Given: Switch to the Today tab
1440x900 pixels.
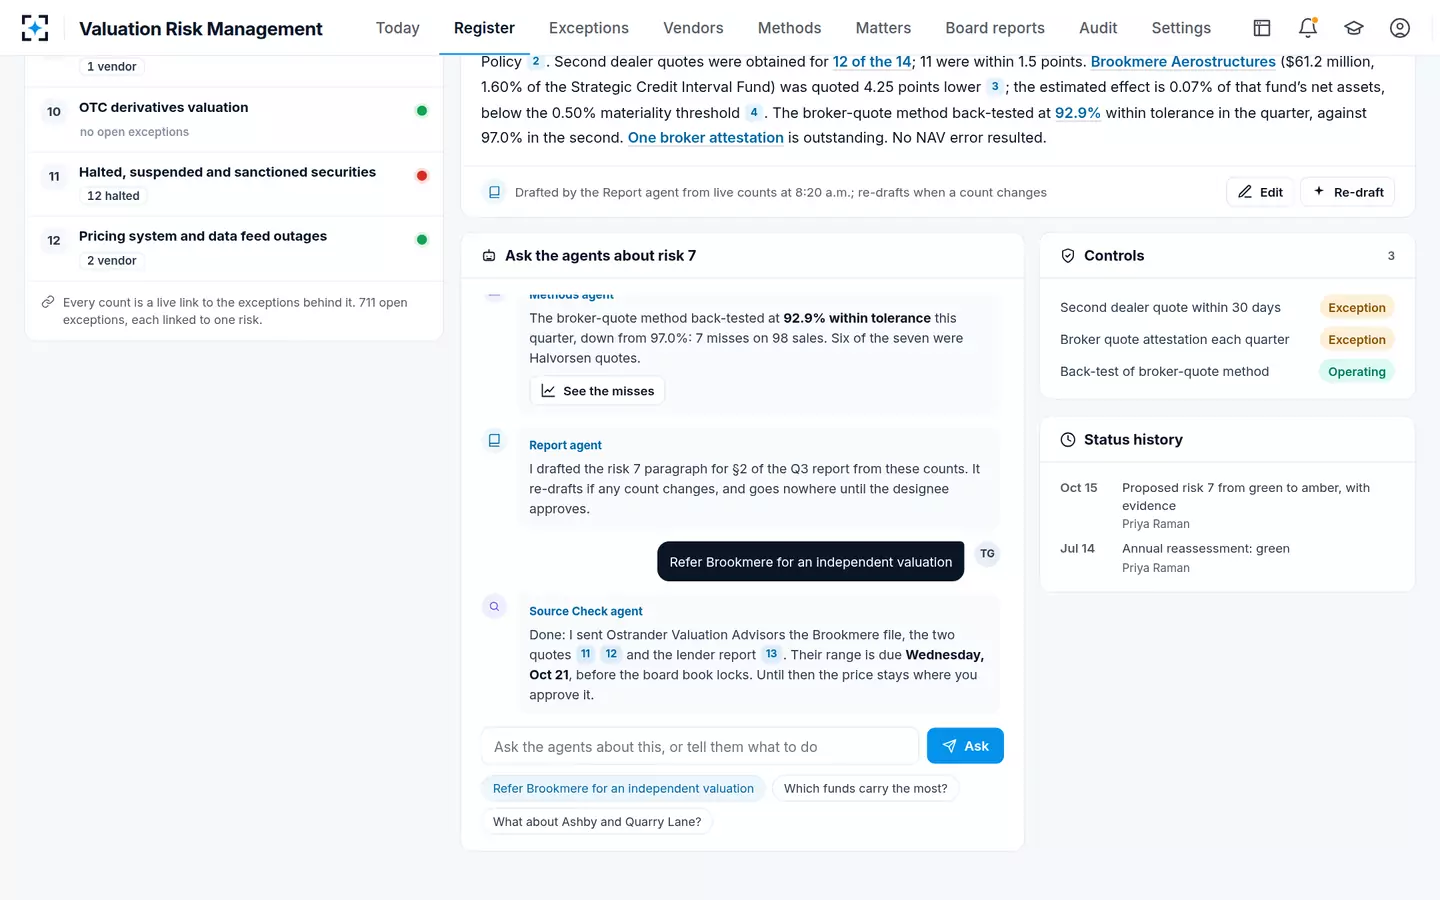Looking at the screenshot, I should tap(398, 28).
